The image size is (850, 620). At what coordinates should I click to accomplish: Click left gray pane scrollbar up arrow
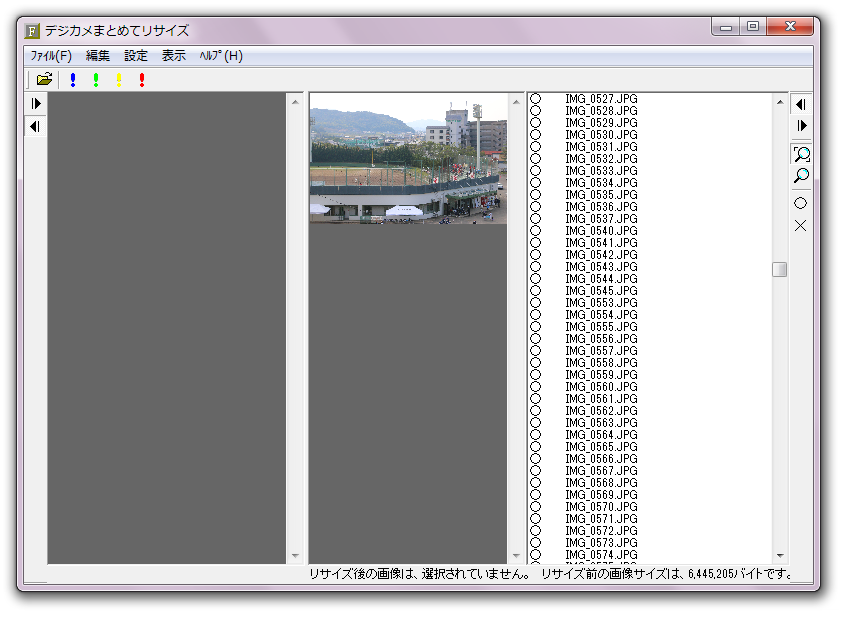pyautogui.click(x=295, y=102)
